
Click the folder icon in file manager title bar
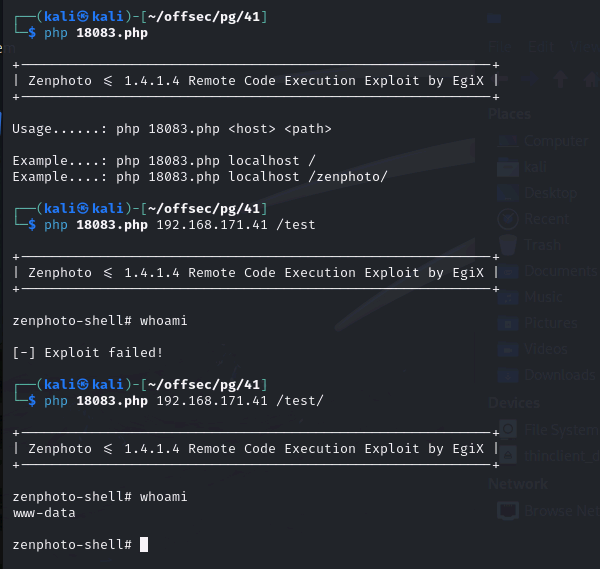[494, 18]
